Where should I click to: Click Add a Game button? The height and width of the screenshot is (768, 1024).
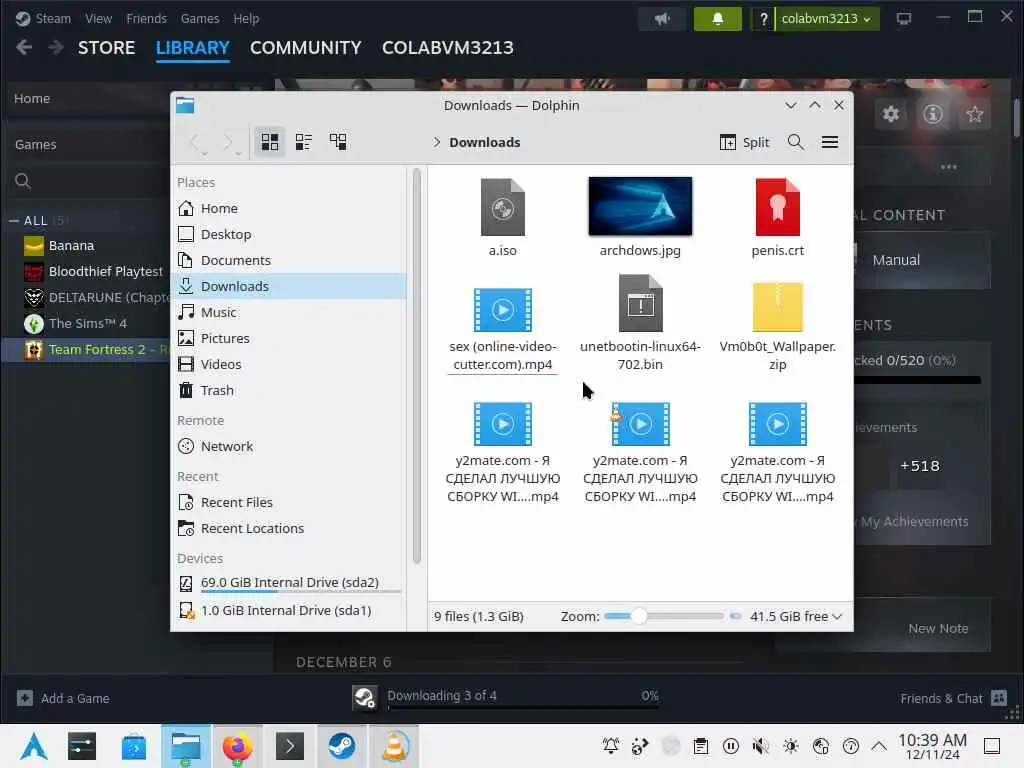[x=63, y=698]
